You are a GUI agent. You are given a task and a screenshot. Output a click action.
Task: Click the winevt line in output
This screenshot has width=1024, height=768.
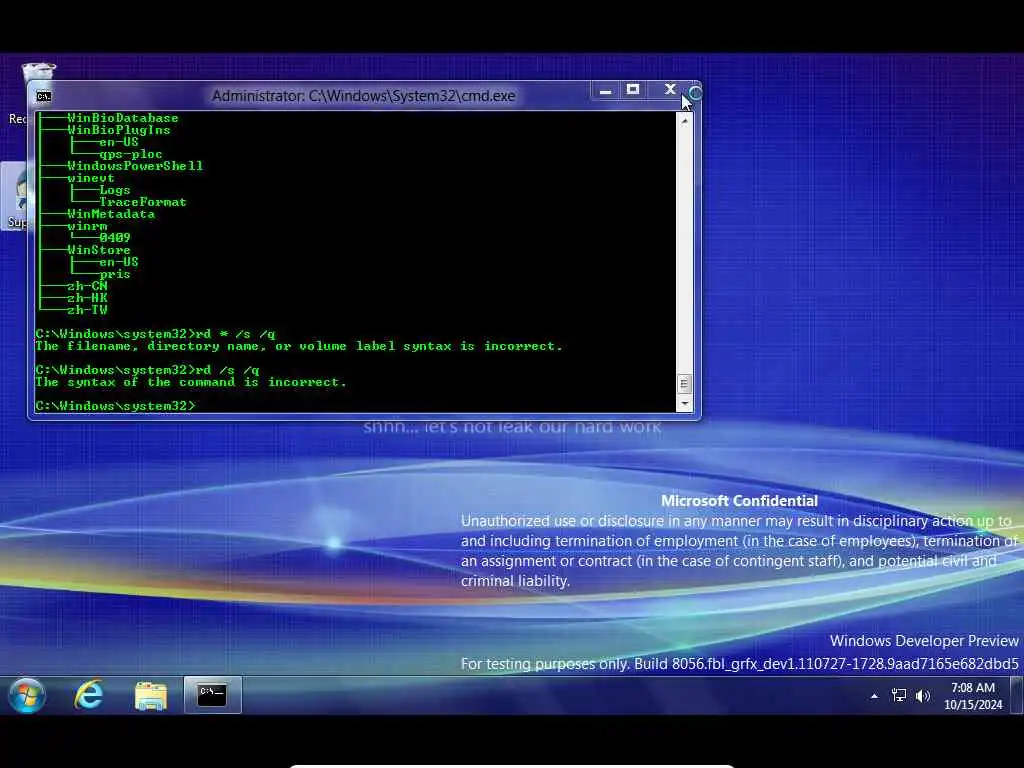click(90, 178)
